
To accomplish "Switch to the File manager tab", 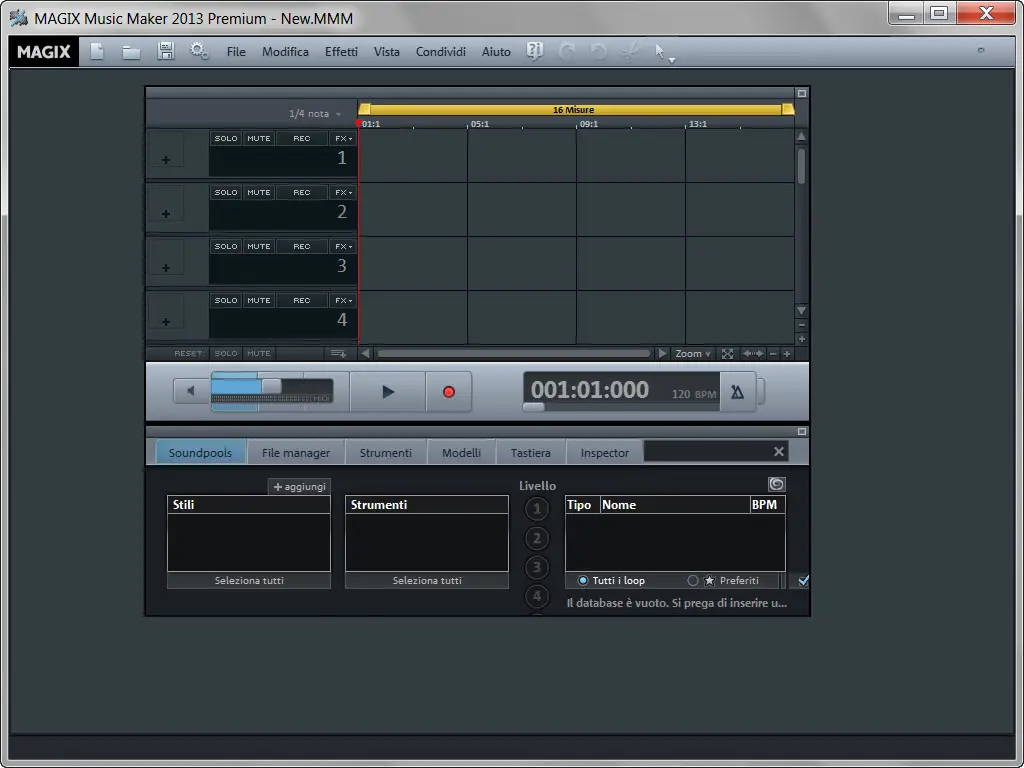I will click(296, 452).
